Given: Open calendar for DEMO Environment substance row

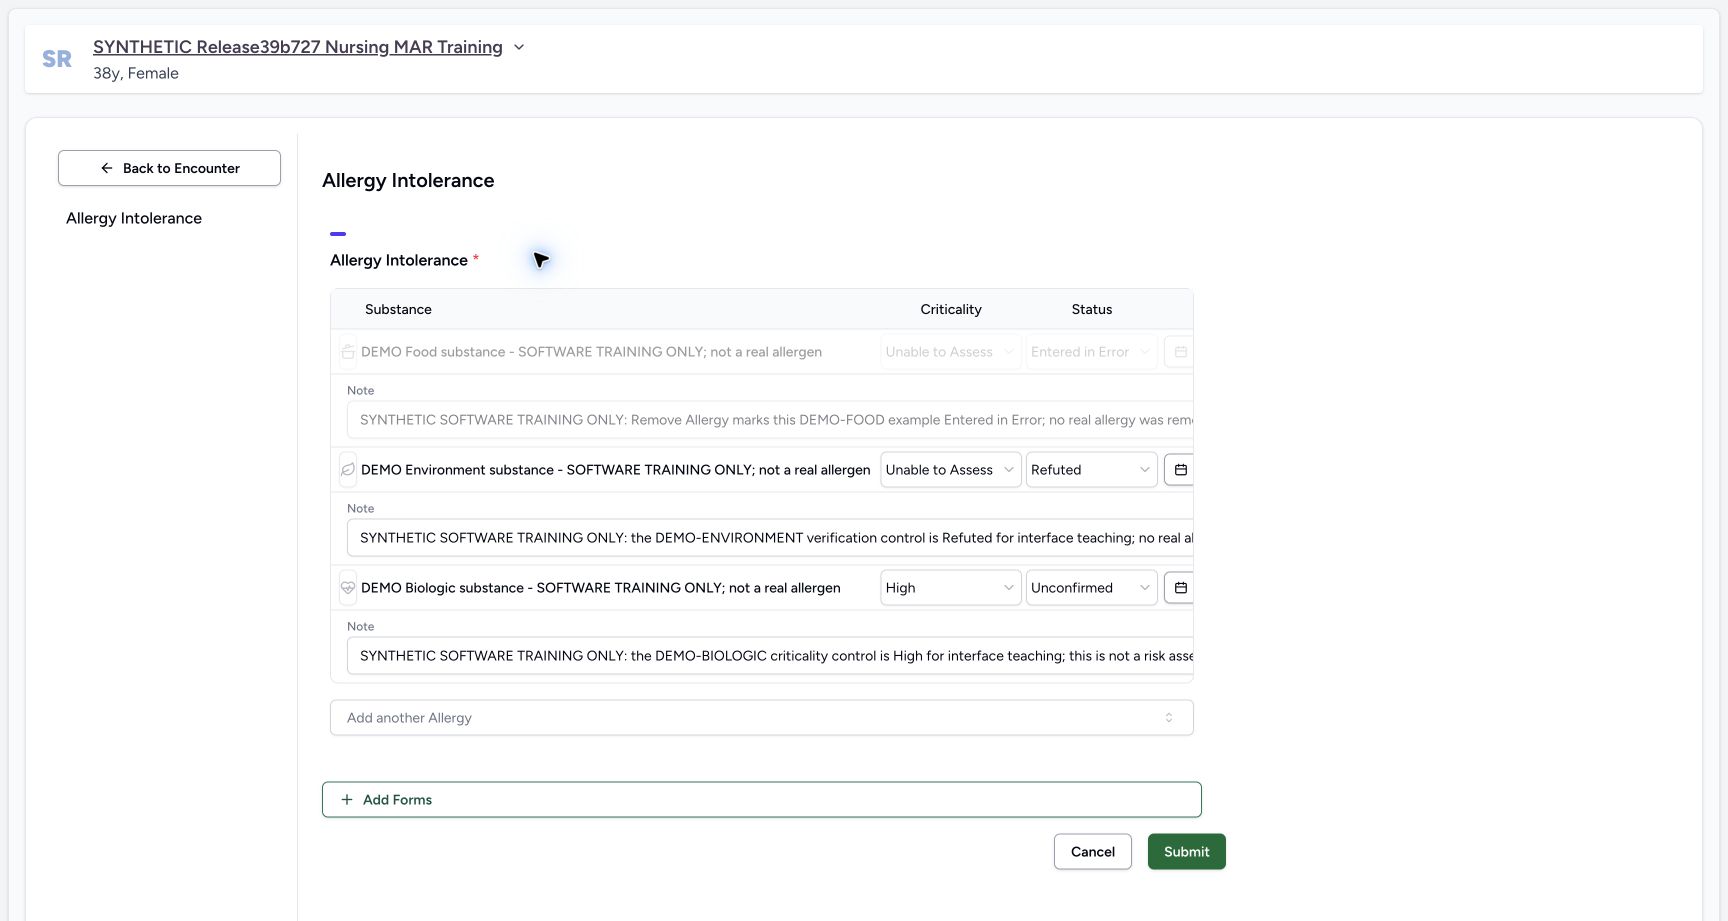Looking at the screenshot, I should (x=1180, y=470).
